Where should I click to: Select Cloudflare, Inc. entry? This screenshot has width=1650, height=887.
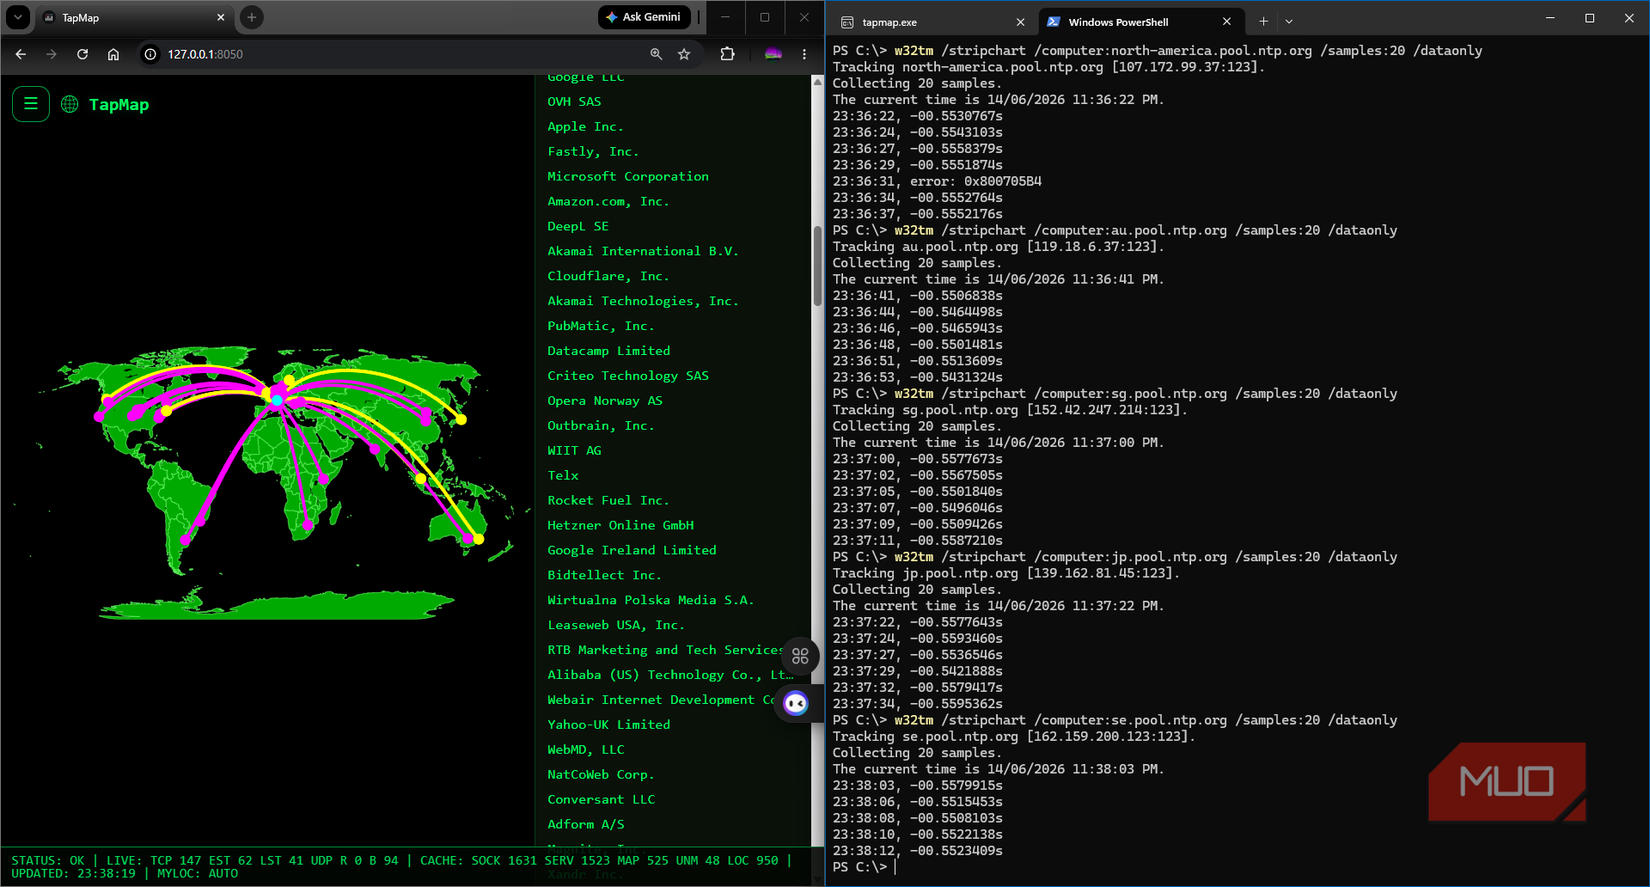pos(608,276)
